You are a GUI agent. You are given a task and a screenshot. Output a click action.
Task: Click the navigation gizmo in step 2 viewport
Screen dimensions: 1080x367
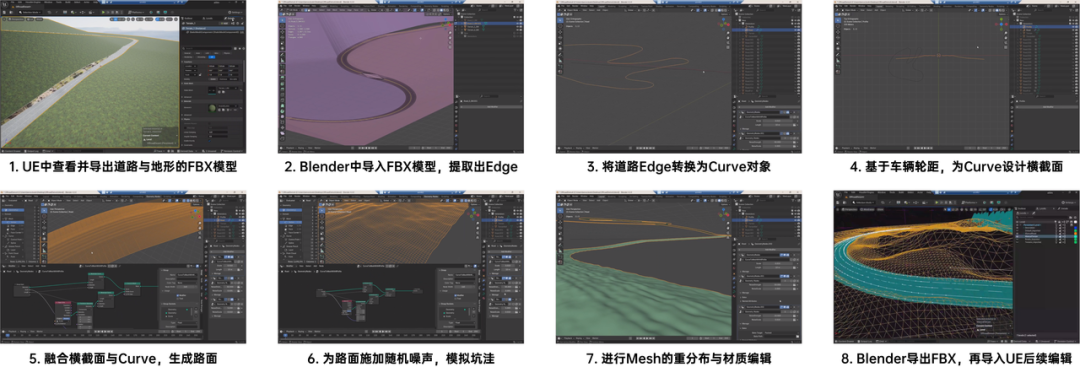(x=446, y=24)
